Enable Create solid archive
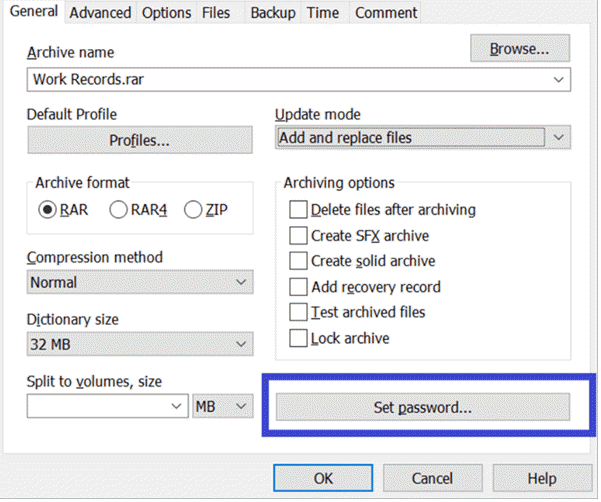This screenshot has height=502, width=601. (x=297, y=261)
